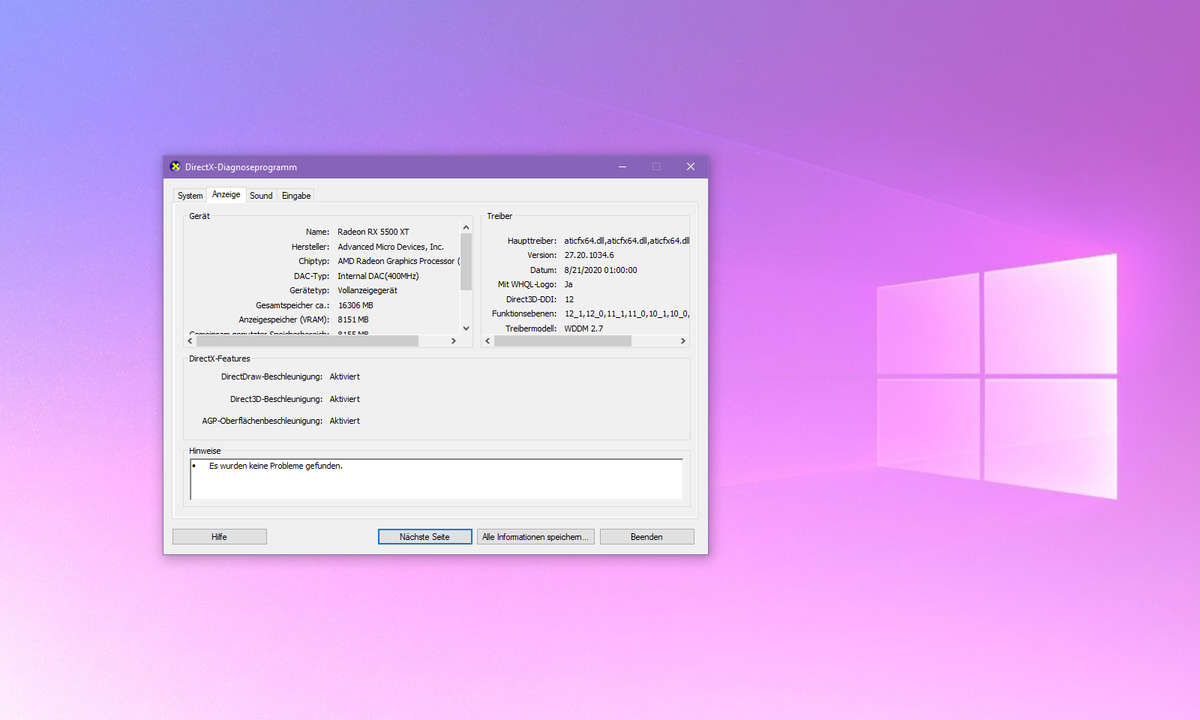This screenshot has width=1200, height=720.
Task: Click the Hersteller label
Action: click(x=310, y=246)
